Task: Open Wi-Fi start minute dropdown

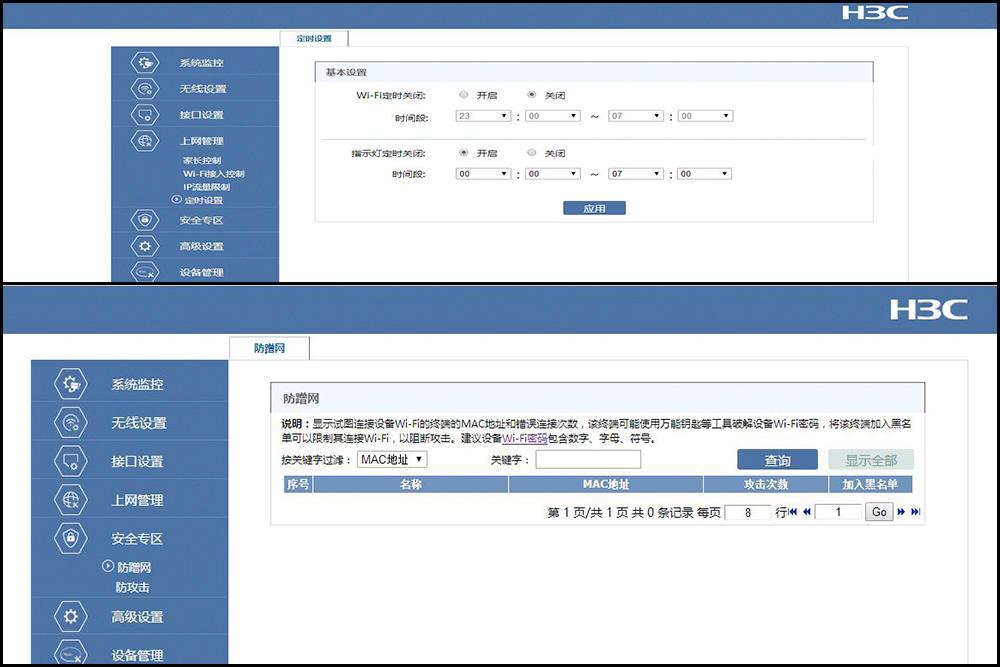Action: 552,115
